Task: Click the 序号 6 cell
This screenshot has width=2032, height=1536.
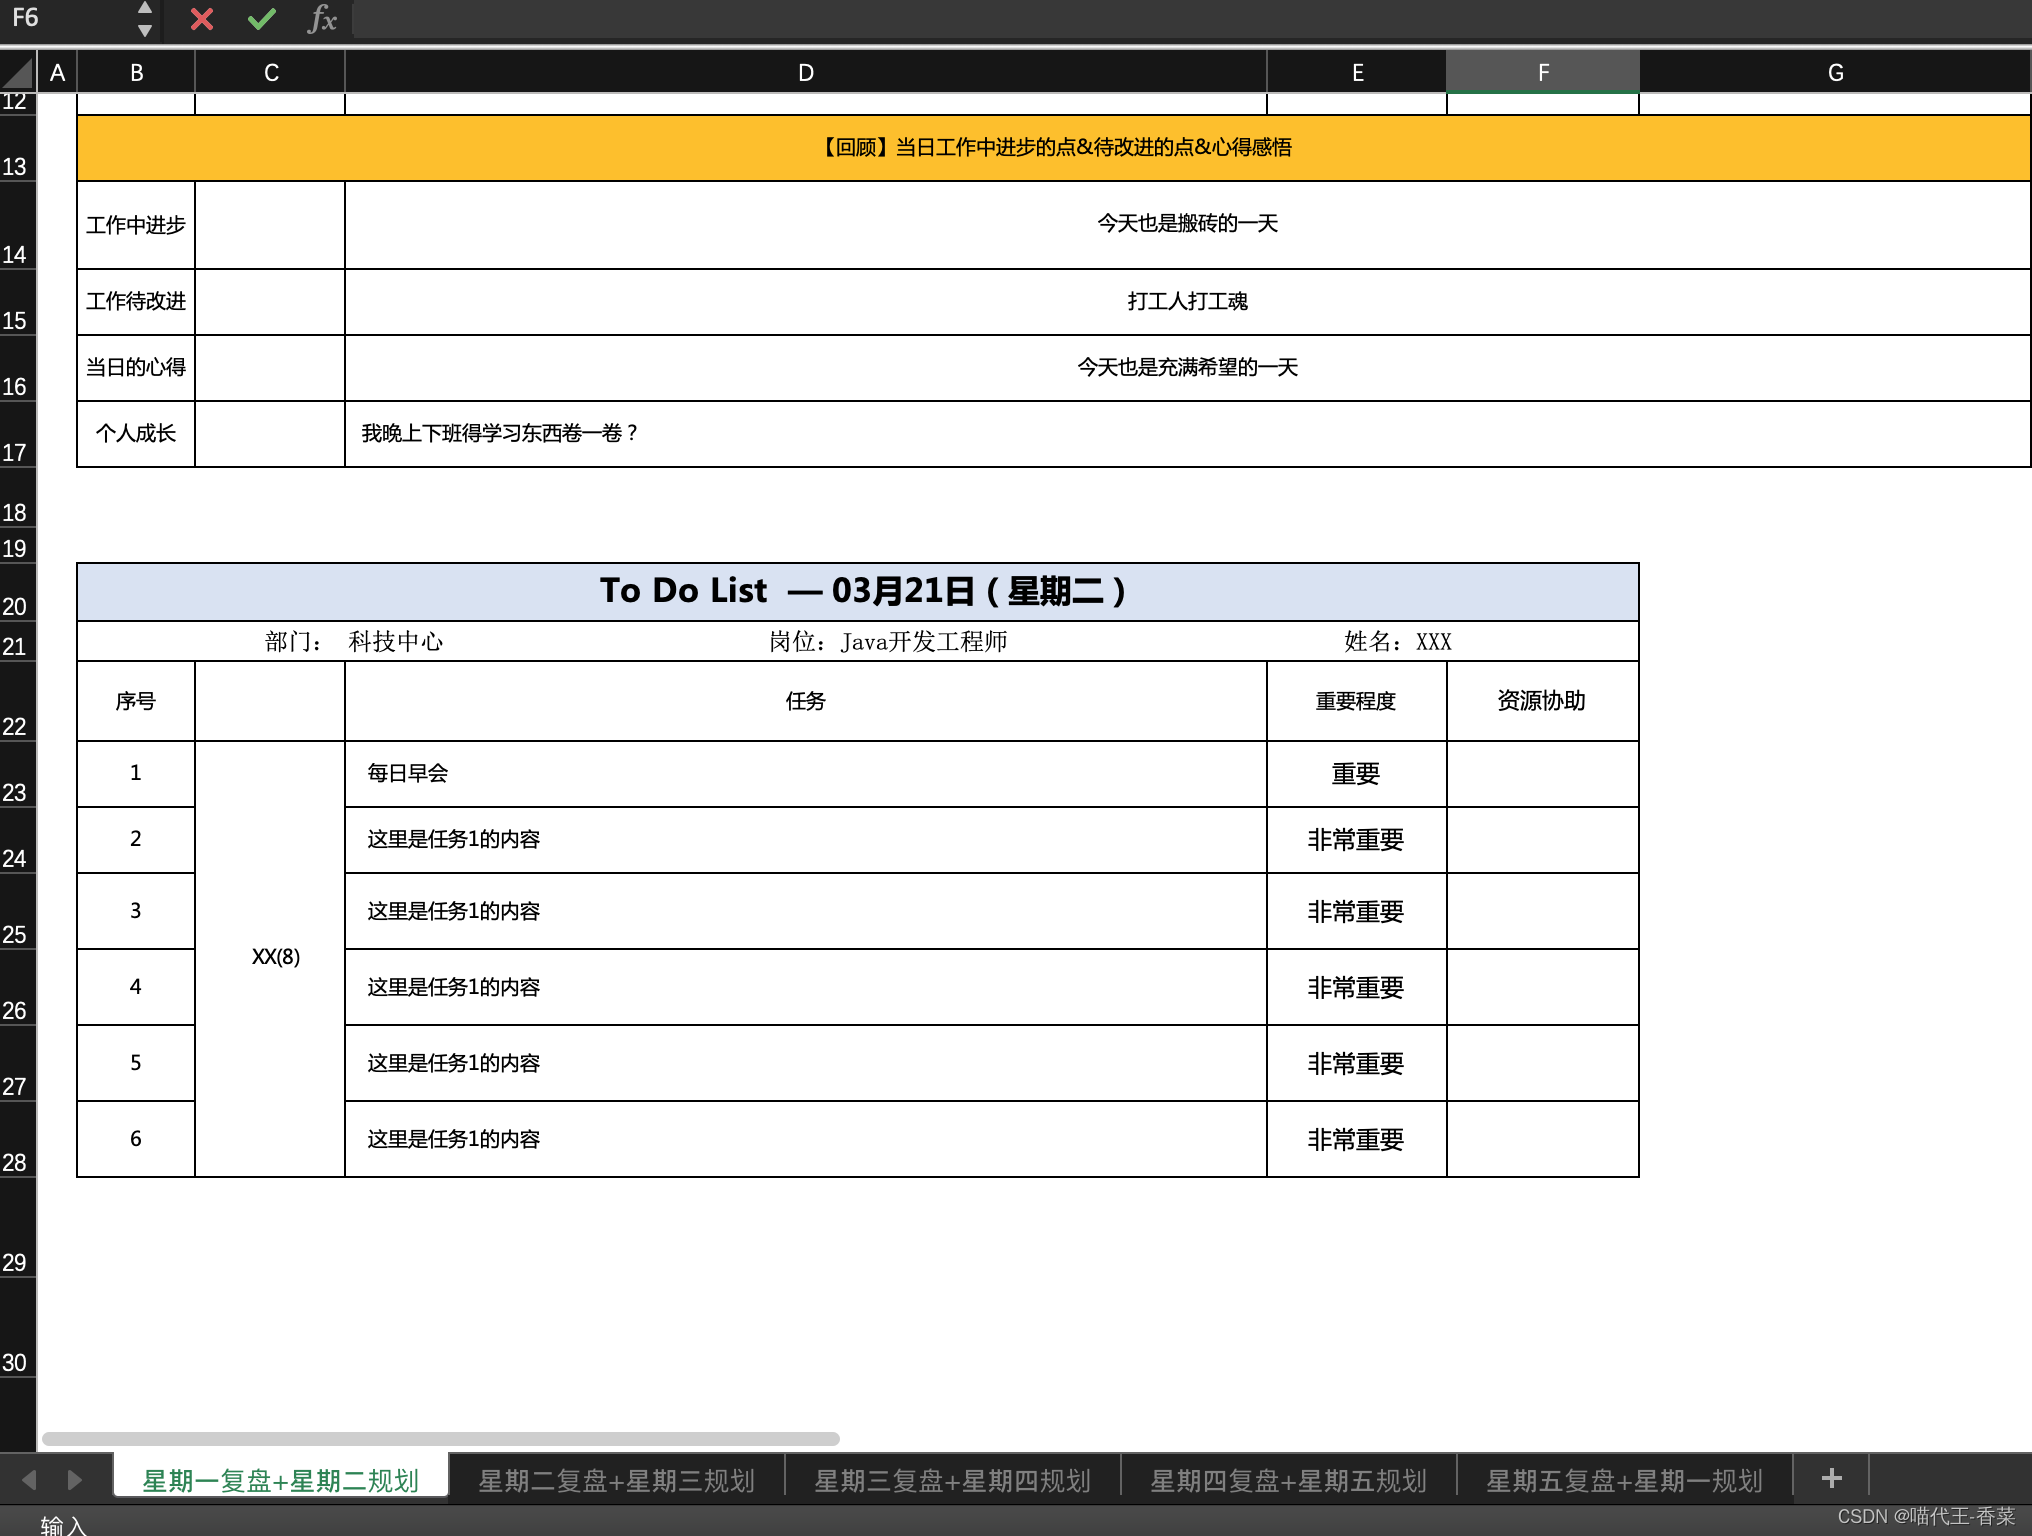Action: click(136, 1139)
